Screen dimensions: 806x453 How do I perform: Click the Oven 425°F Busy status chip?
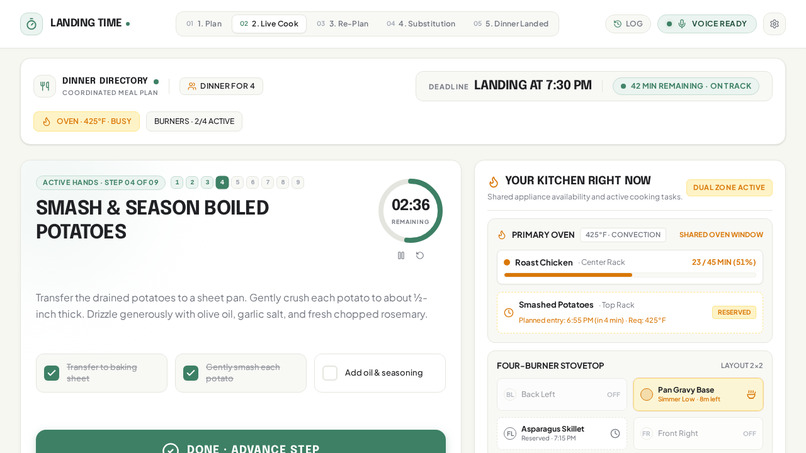[x=86, y=121]
